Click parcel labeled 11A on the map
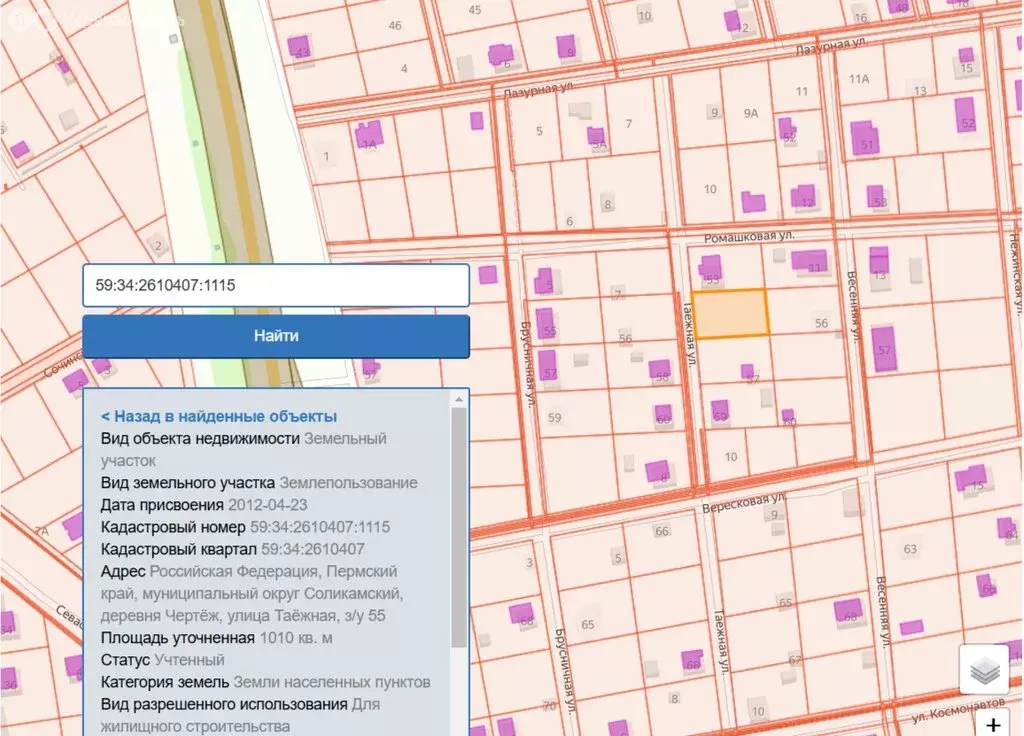 (859, 79)
